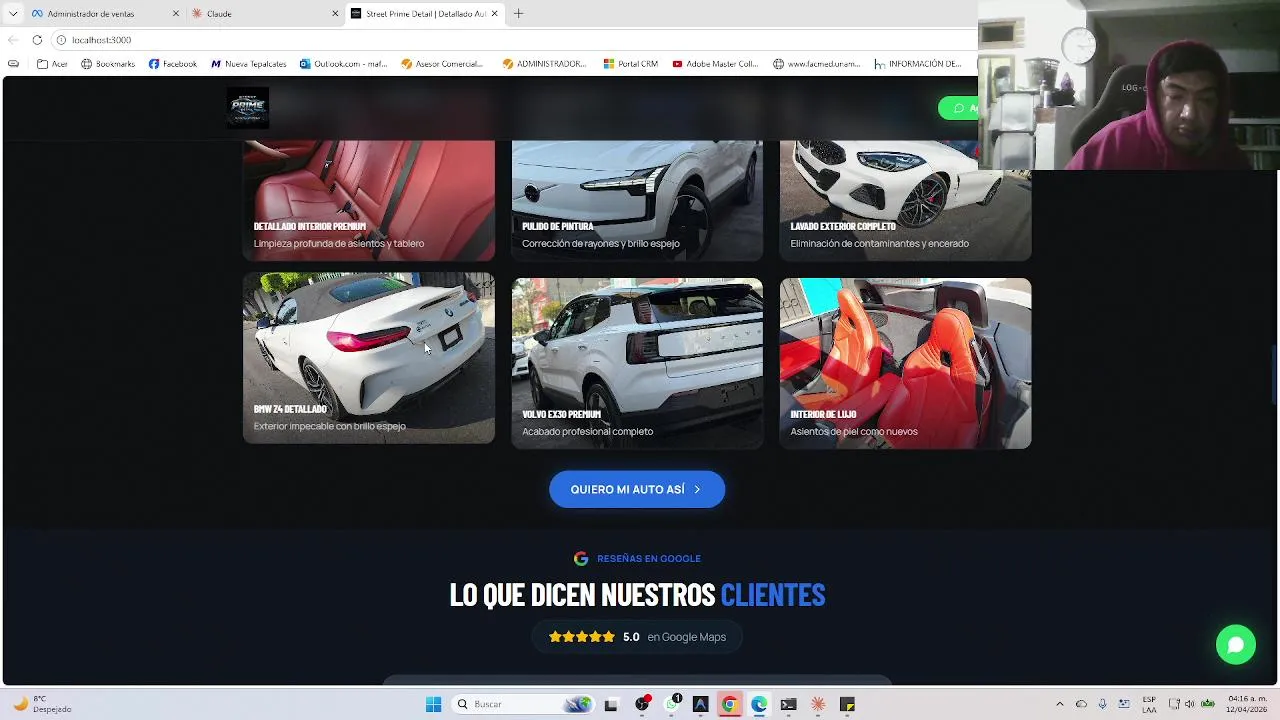Image resolution: width=1280 pixels, height=720 pixels.
Task: Open the BMW Z4 Detallado photo
Action: (369, 358)
